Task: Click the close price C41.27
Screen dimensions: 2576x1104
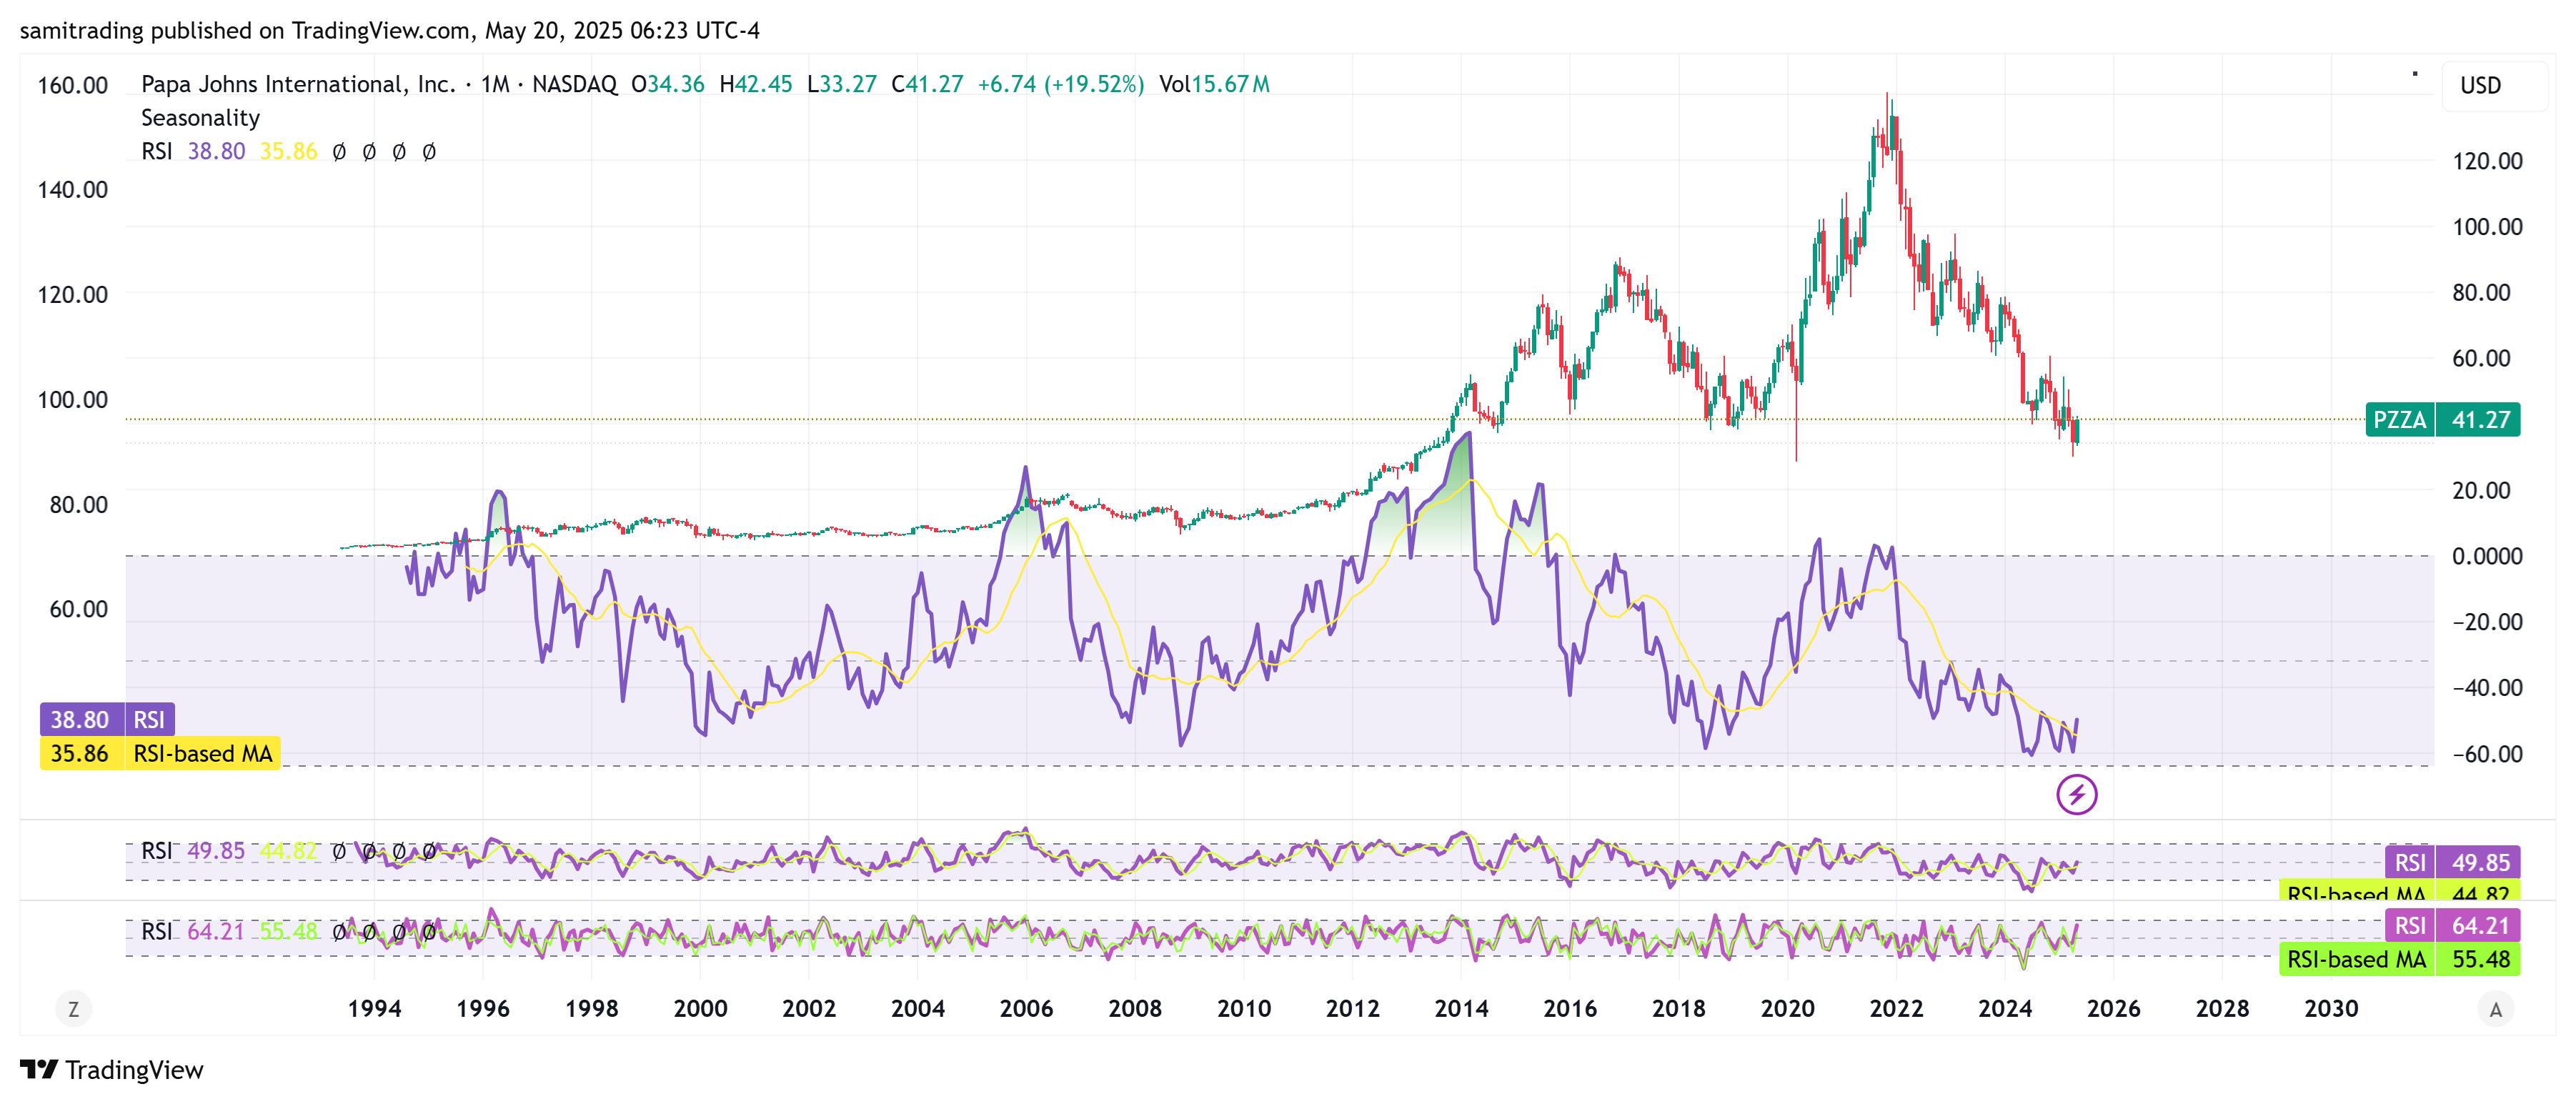Action: 927,84
